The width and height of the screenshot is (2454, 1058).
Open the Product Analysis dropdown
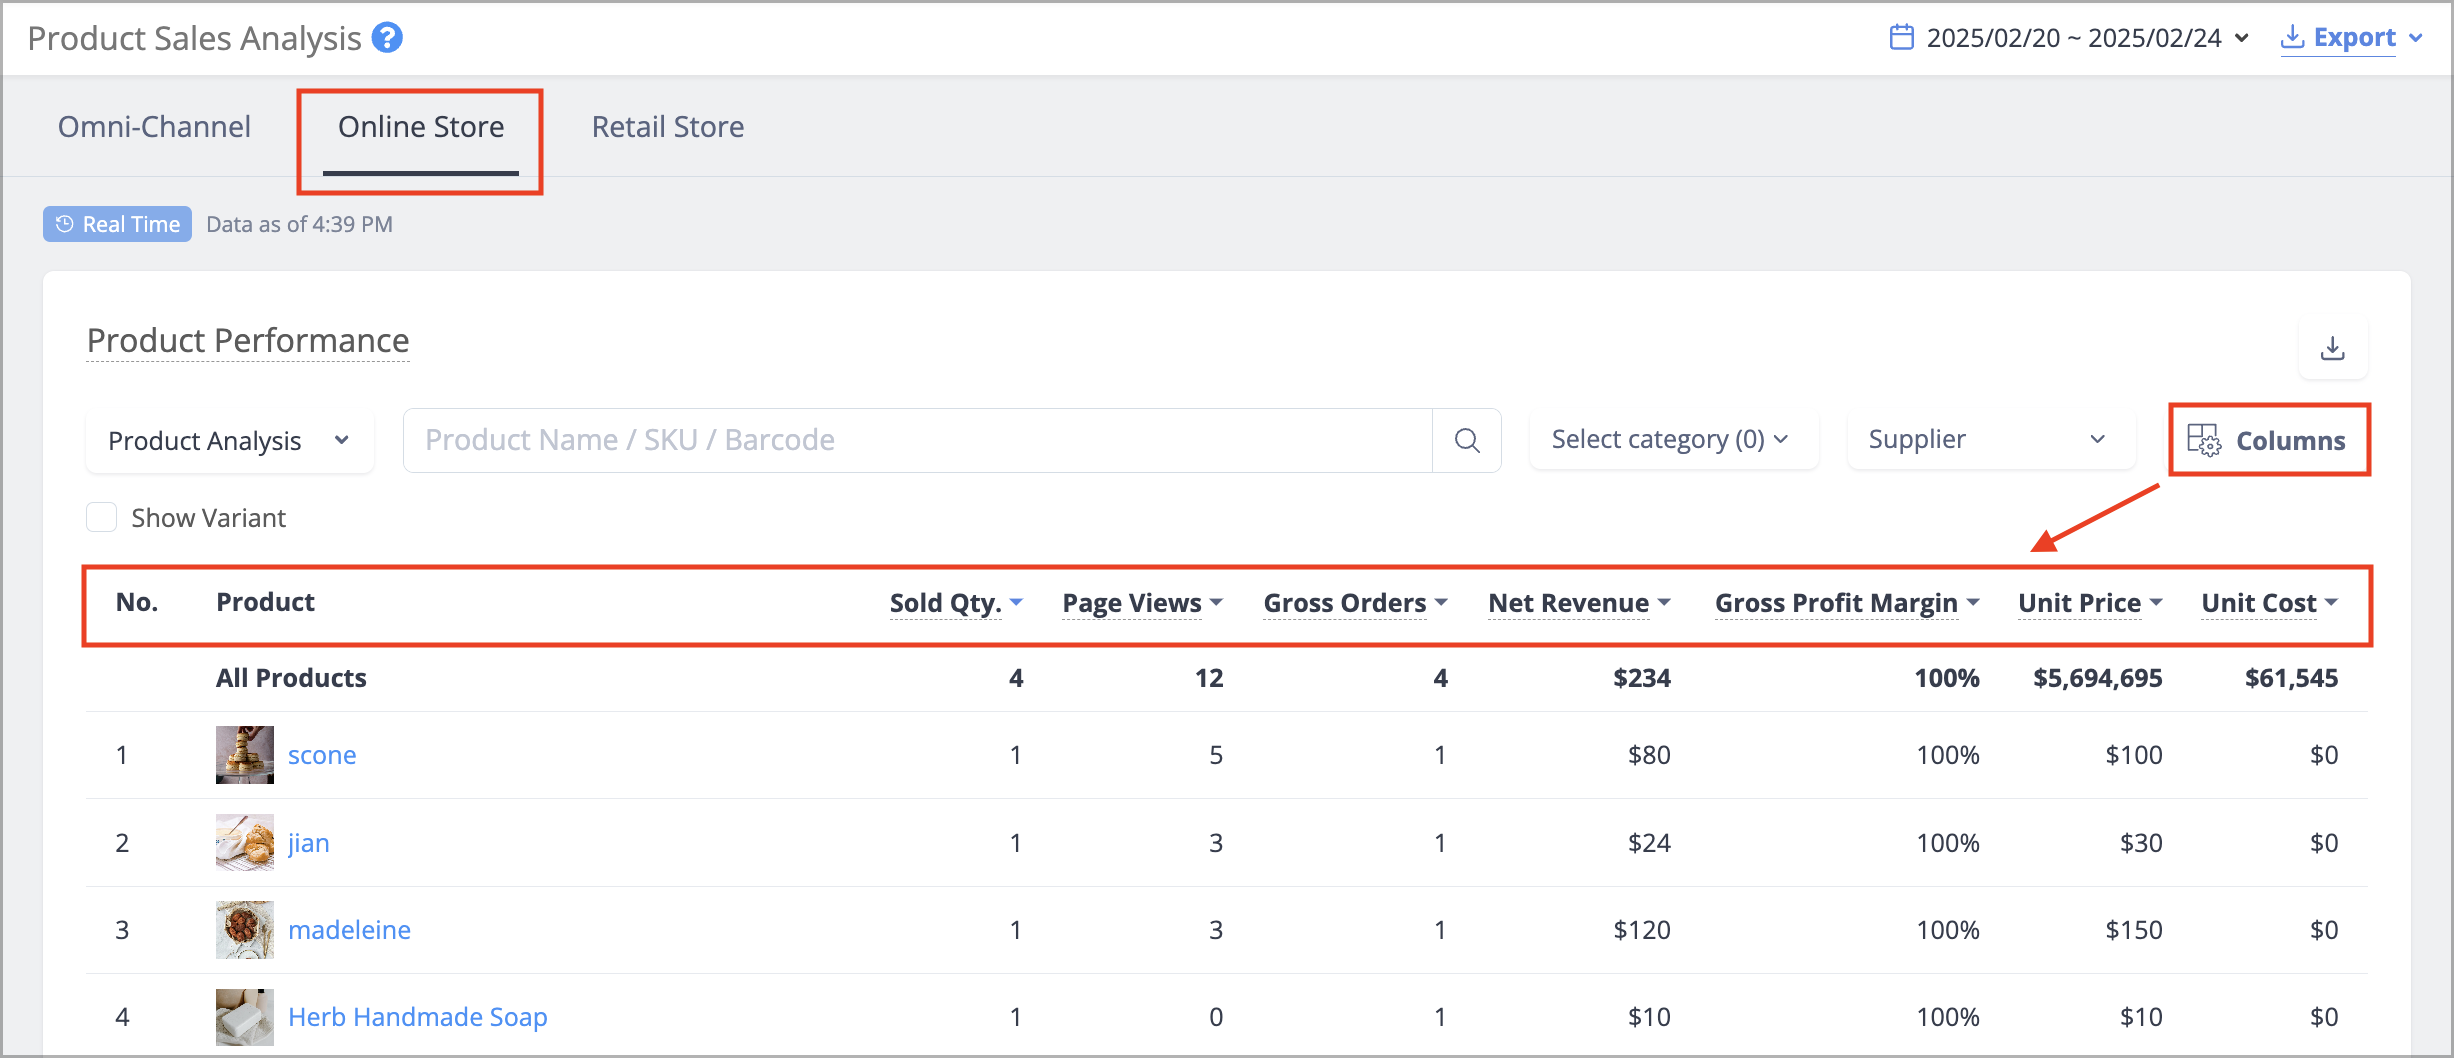pos(230,441)
